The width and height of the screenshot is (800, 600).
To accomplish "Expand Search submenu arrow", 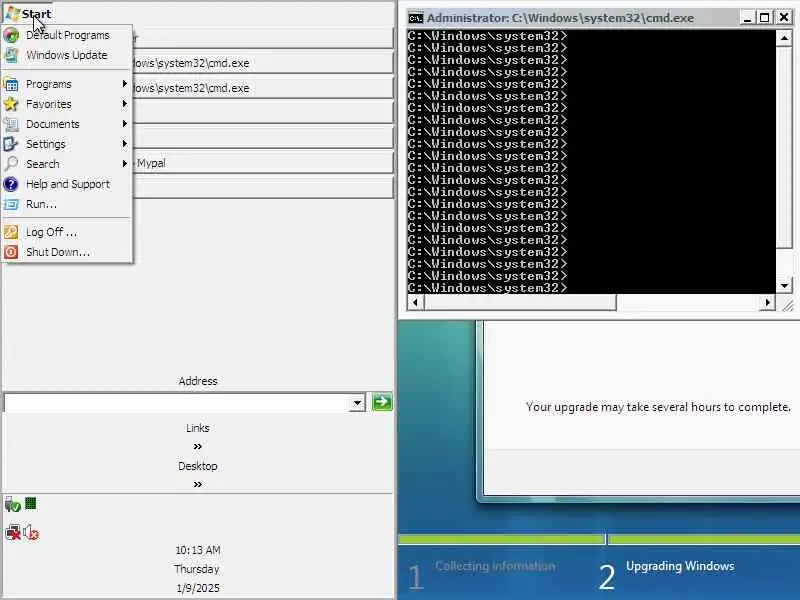I will tap(124, 163).
